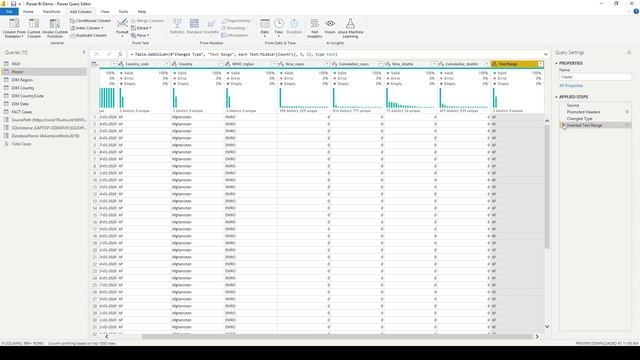
Task: Open the Extract dropdown
Action: 141,28
